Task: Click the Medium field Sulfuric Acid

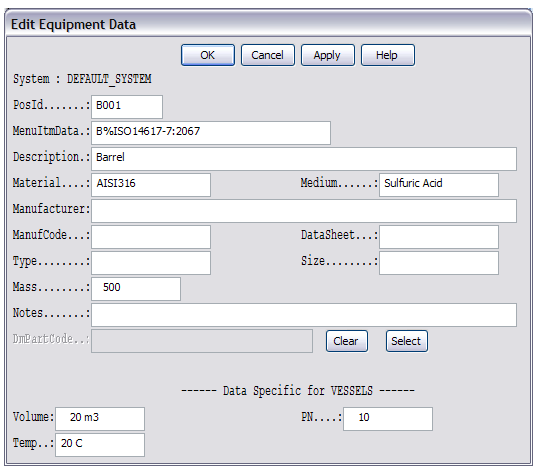Action: click(x=439, y=185)
